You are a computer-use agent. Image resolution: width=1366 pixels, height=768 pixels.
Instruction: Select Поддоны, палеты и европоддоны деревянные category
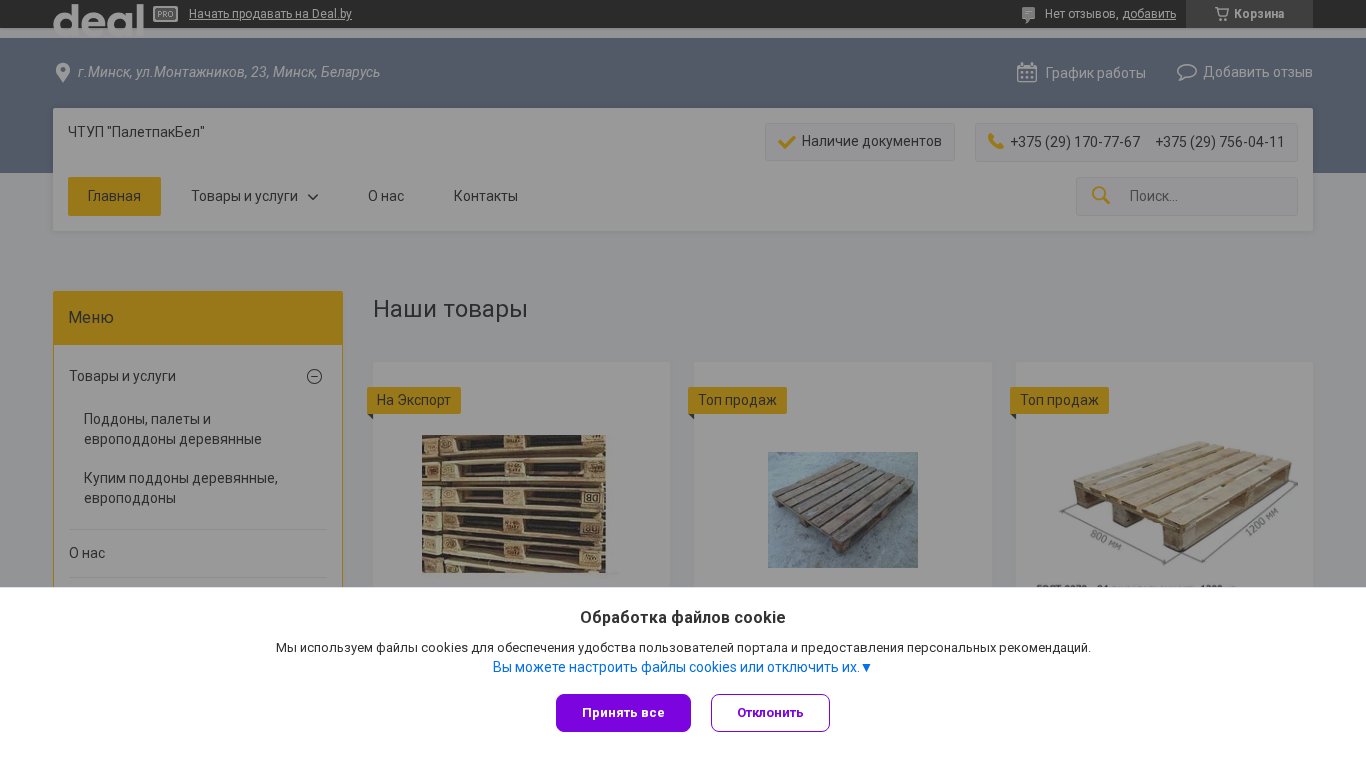point(173,429)
